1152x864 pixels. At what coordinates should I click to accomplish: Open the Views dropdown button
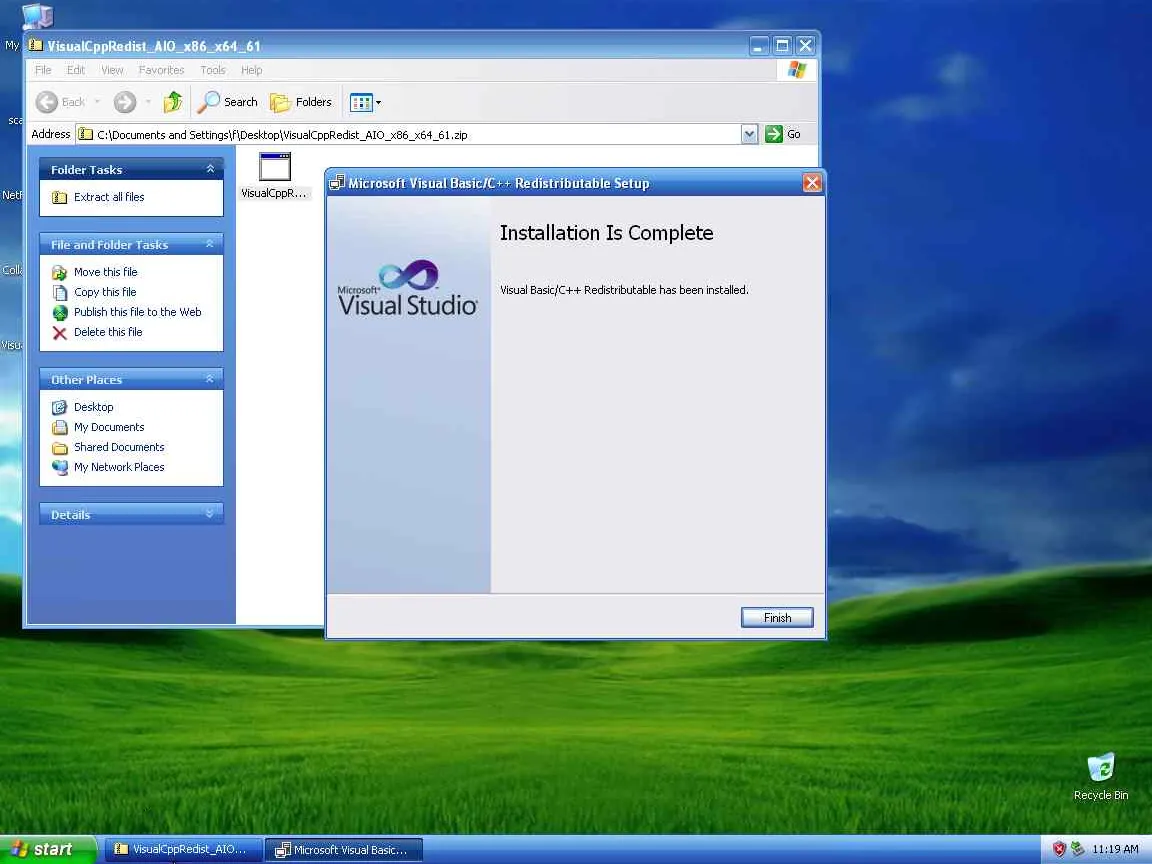click(x=365, y=102)
